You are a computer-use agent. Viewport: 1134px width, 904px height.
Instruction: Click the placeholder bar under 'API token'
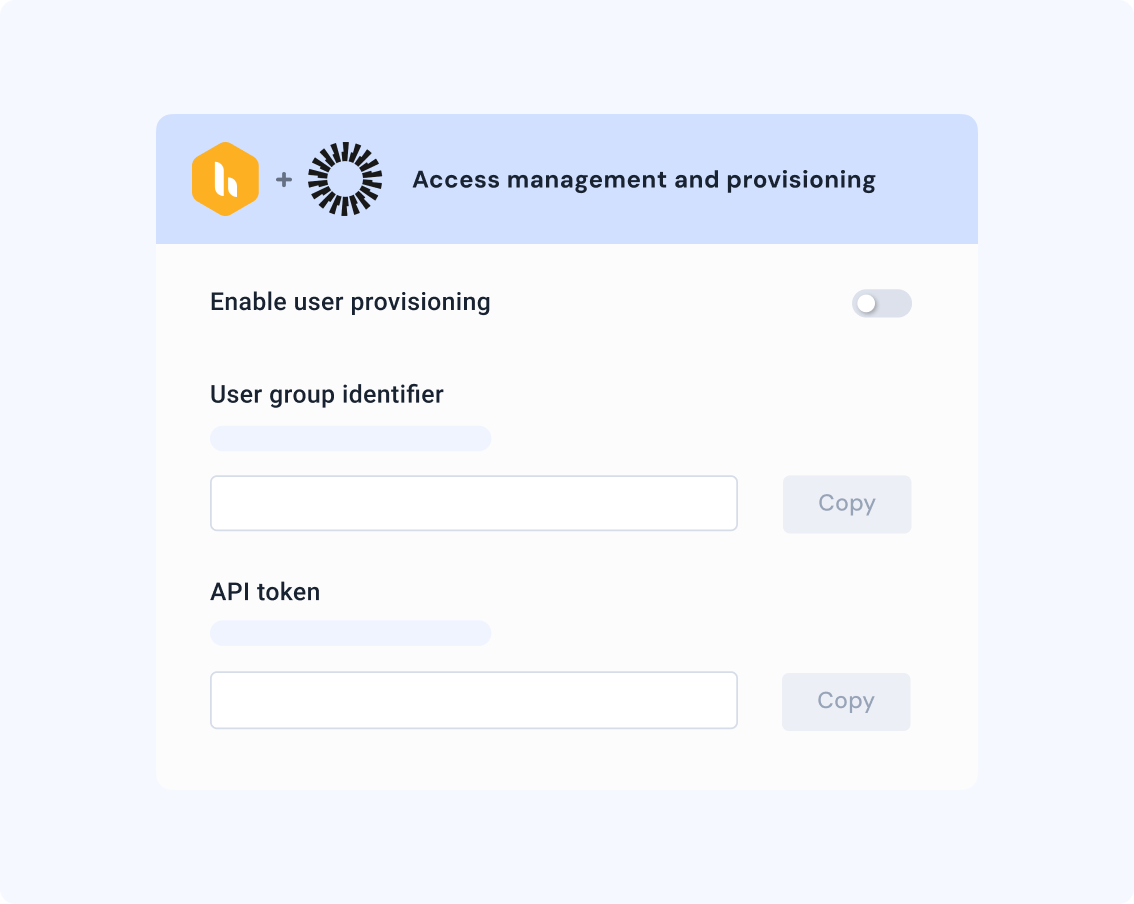coord(349,633)
